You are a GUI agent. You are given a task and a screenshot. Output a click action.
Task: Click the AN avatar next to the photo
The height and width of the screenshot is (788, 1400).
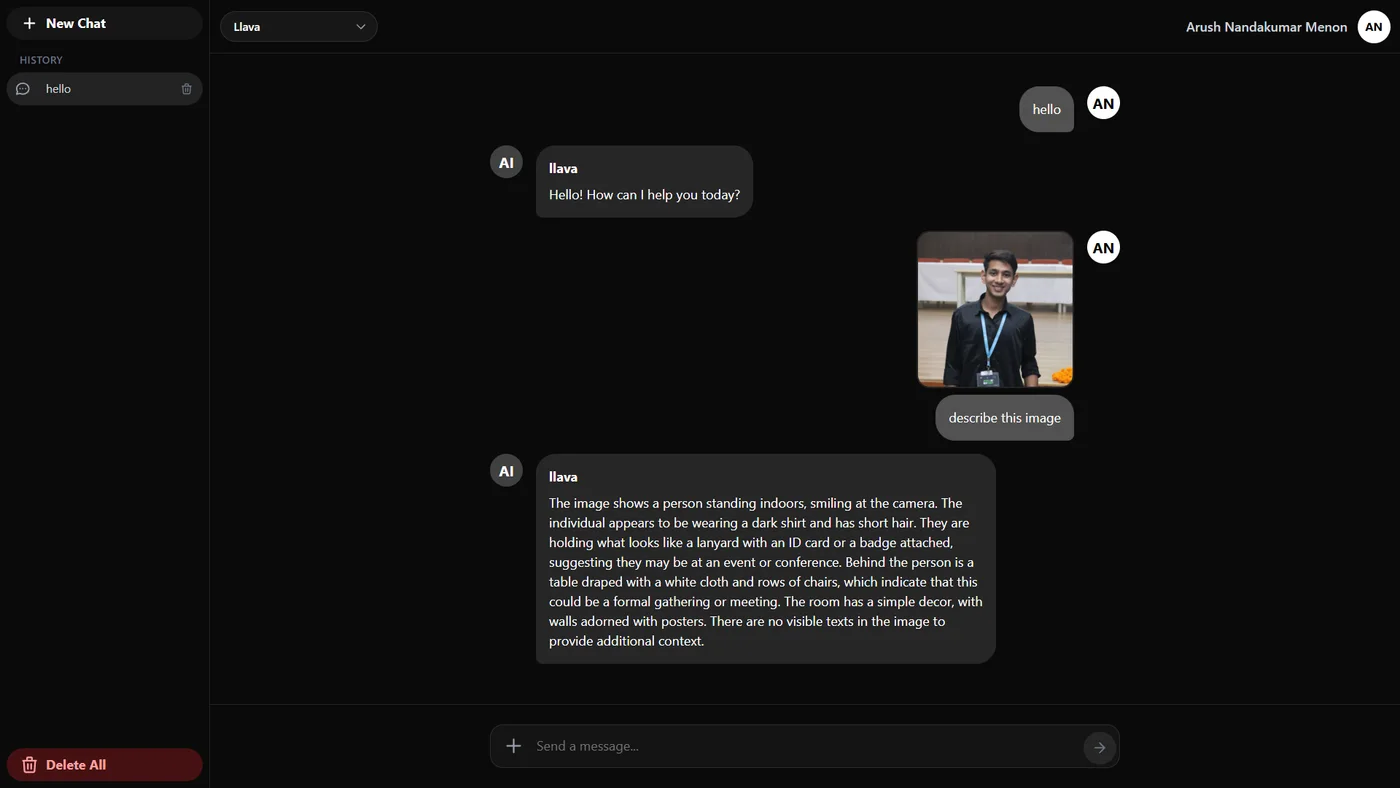(x=1103, y=247)
